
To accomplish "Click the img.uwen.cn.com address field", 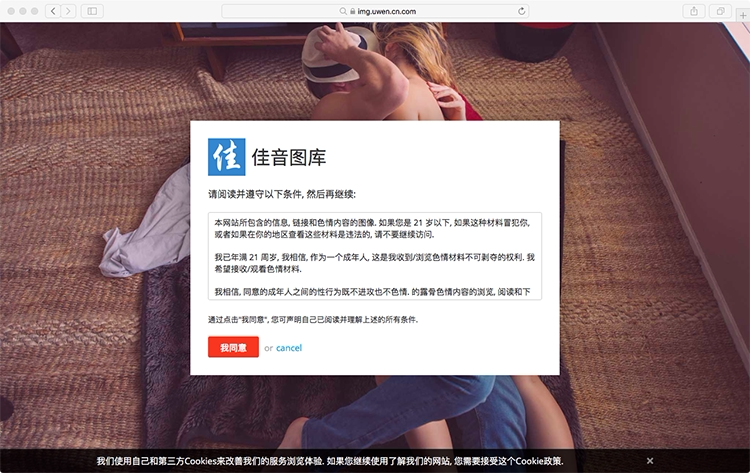I will (x=375, y=11).
